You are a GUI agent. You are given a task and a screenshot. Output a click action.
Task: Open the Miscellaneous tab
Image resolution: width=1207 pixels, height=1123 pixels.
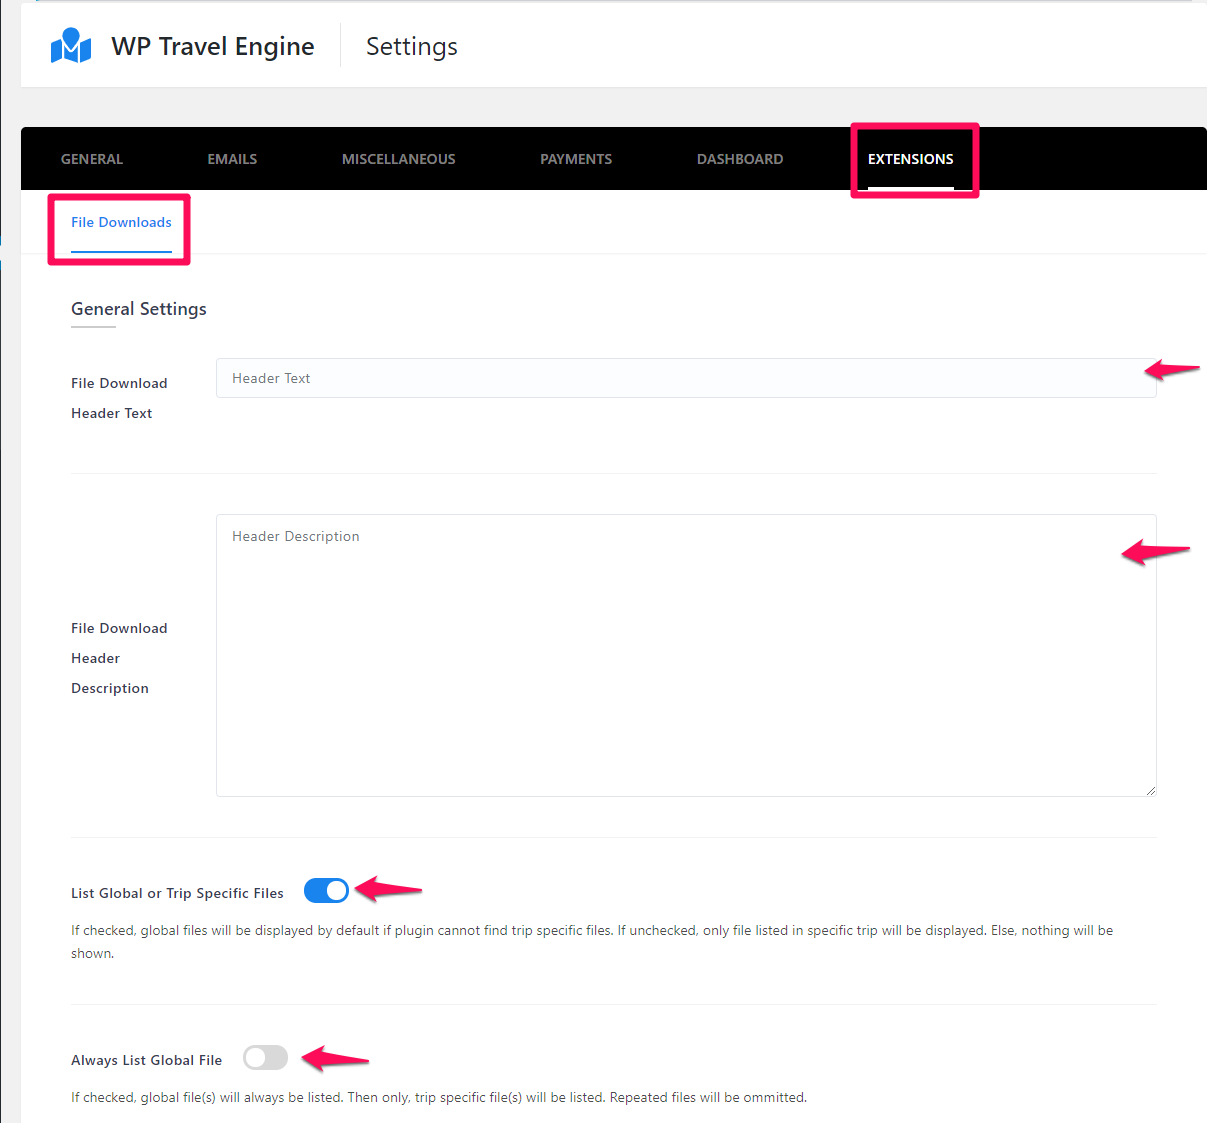point(399,159)
